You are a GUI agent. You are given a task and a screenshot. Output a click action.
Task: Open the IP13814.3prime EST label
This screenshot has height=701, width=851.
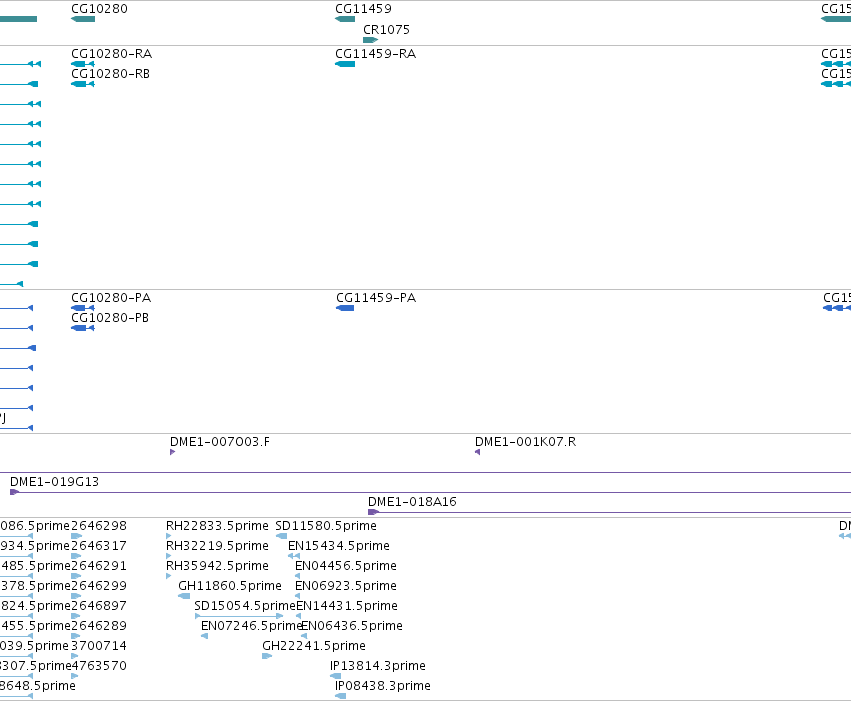(x=378, y=666)
